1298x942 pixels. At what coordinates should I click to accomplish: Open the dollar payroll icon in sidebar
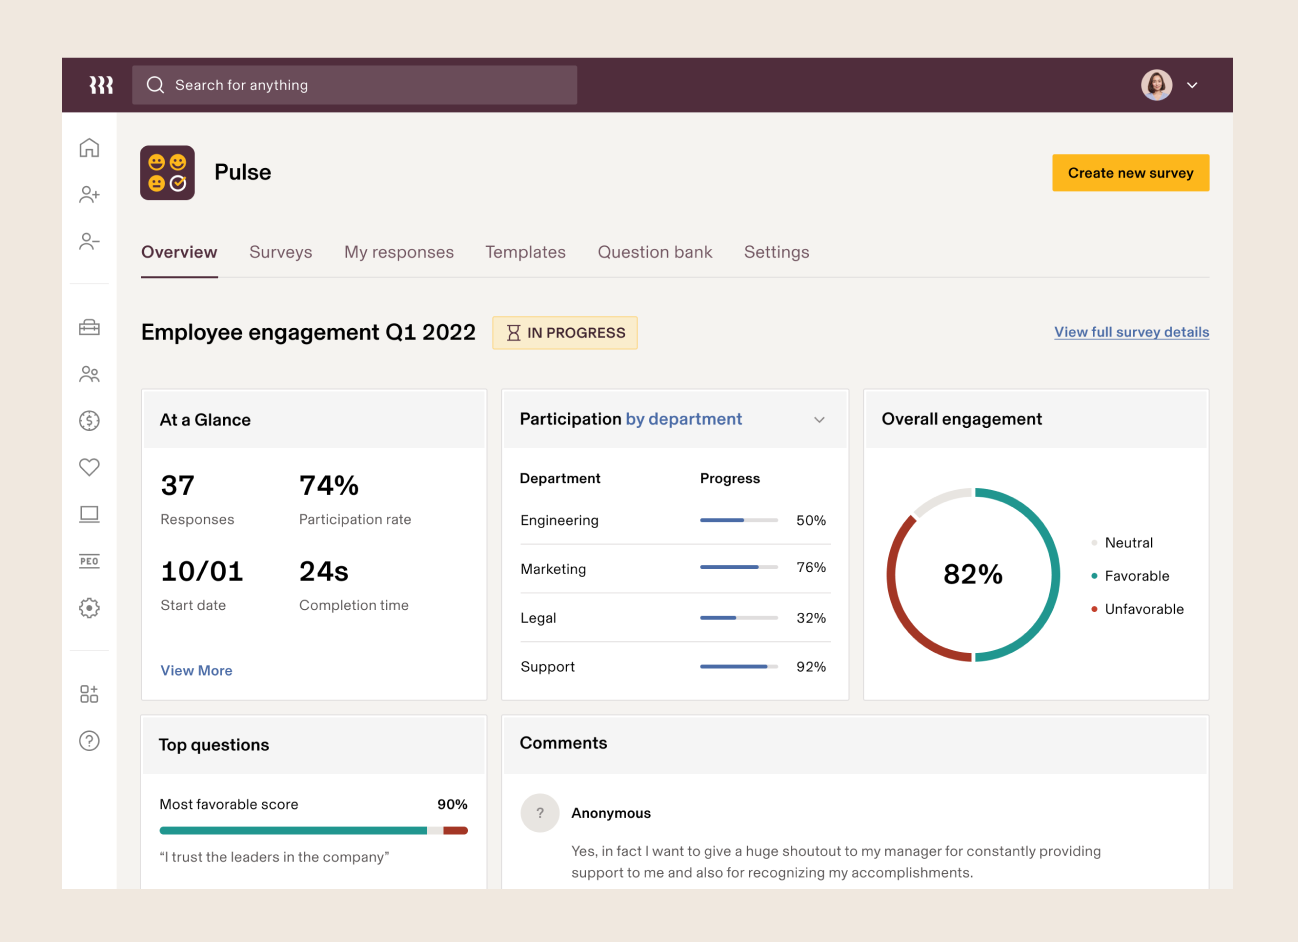click(89, 421)
